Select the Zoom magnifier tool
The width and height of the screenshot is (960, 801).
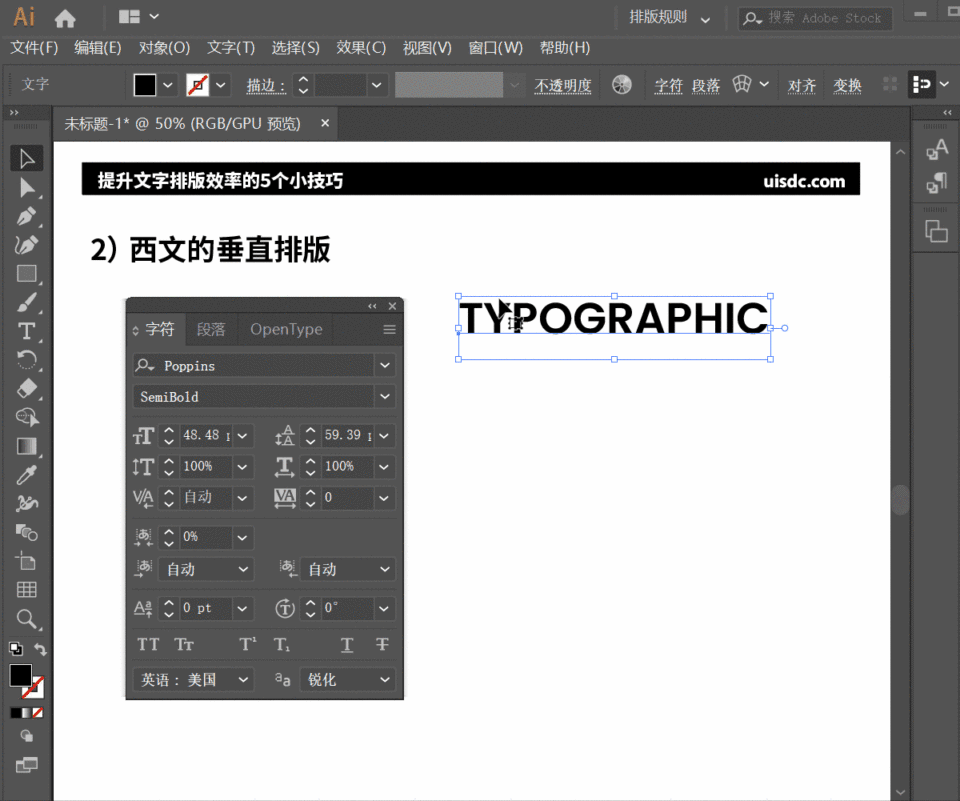27,618
